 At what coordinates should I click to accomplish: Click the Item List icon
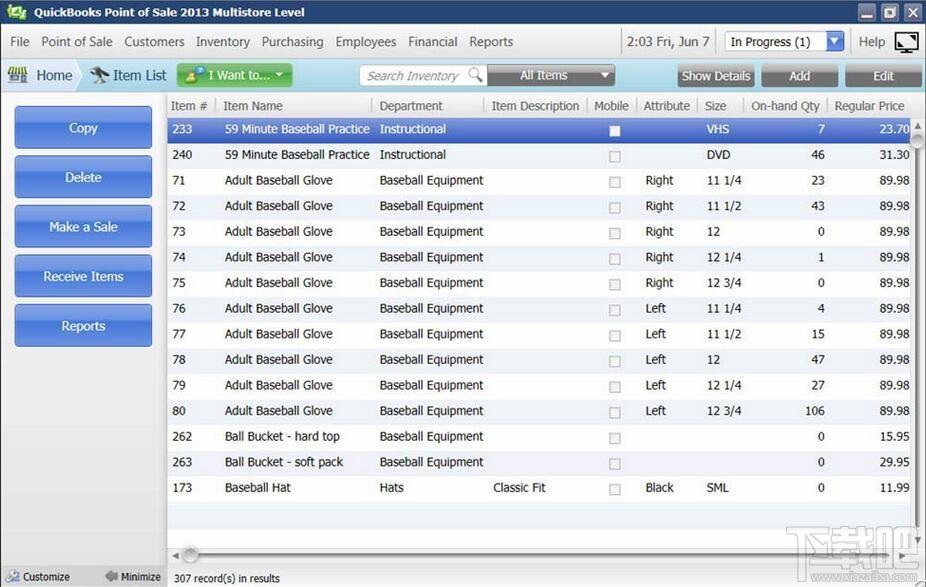click(99, 75)
